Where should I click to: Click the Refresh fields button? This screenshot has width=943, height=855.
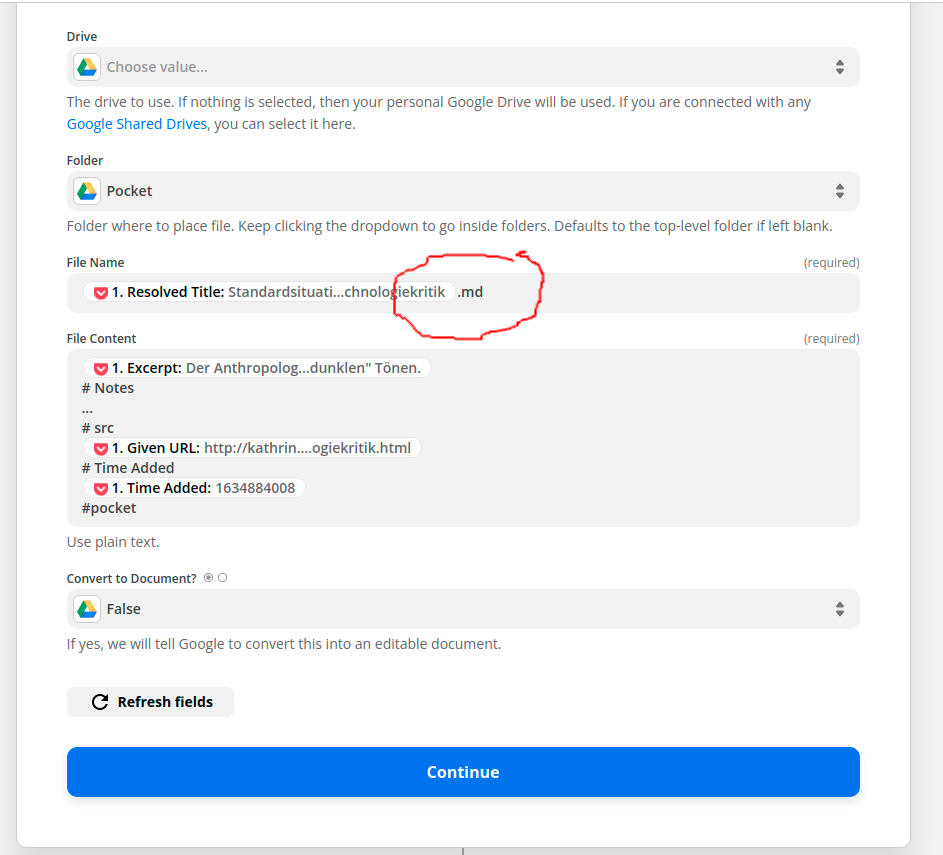point(150,702)
